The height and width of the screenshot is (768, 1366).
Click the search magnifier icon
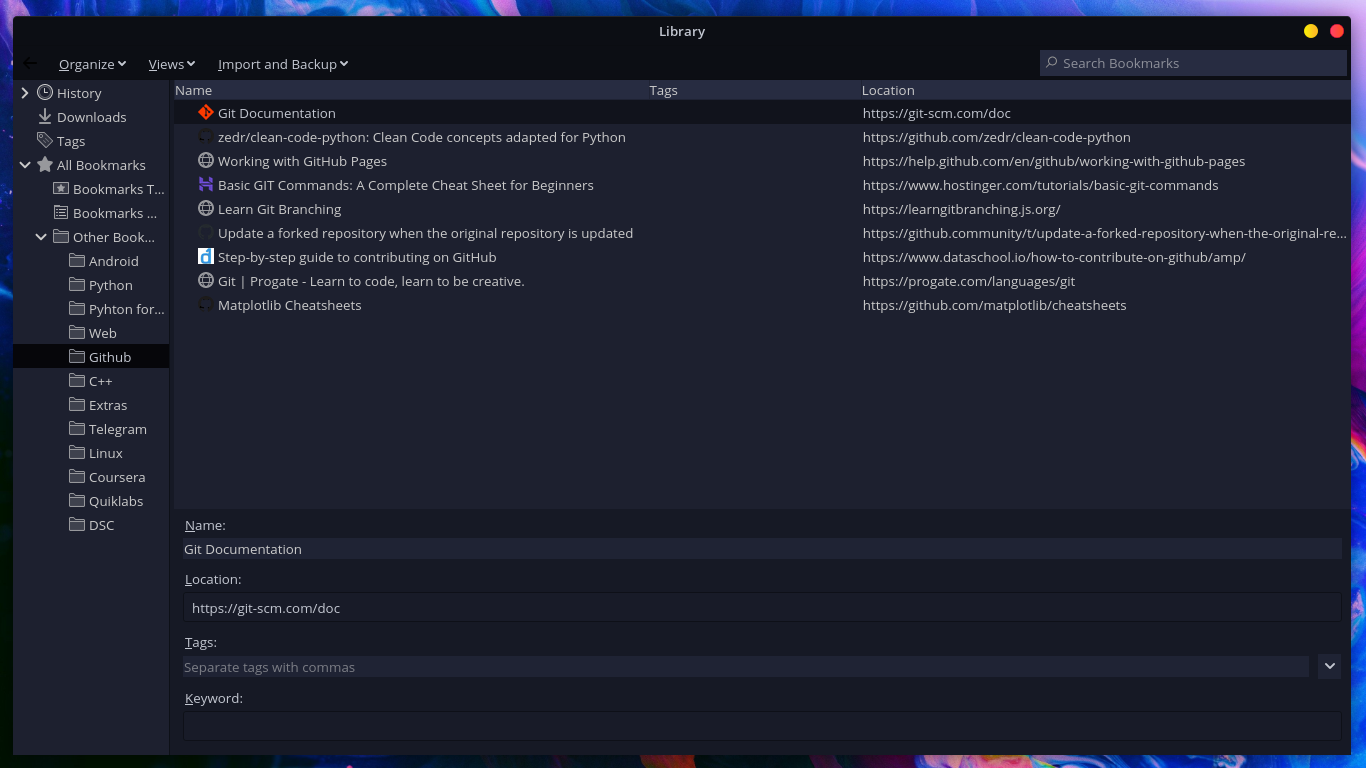1052,63
